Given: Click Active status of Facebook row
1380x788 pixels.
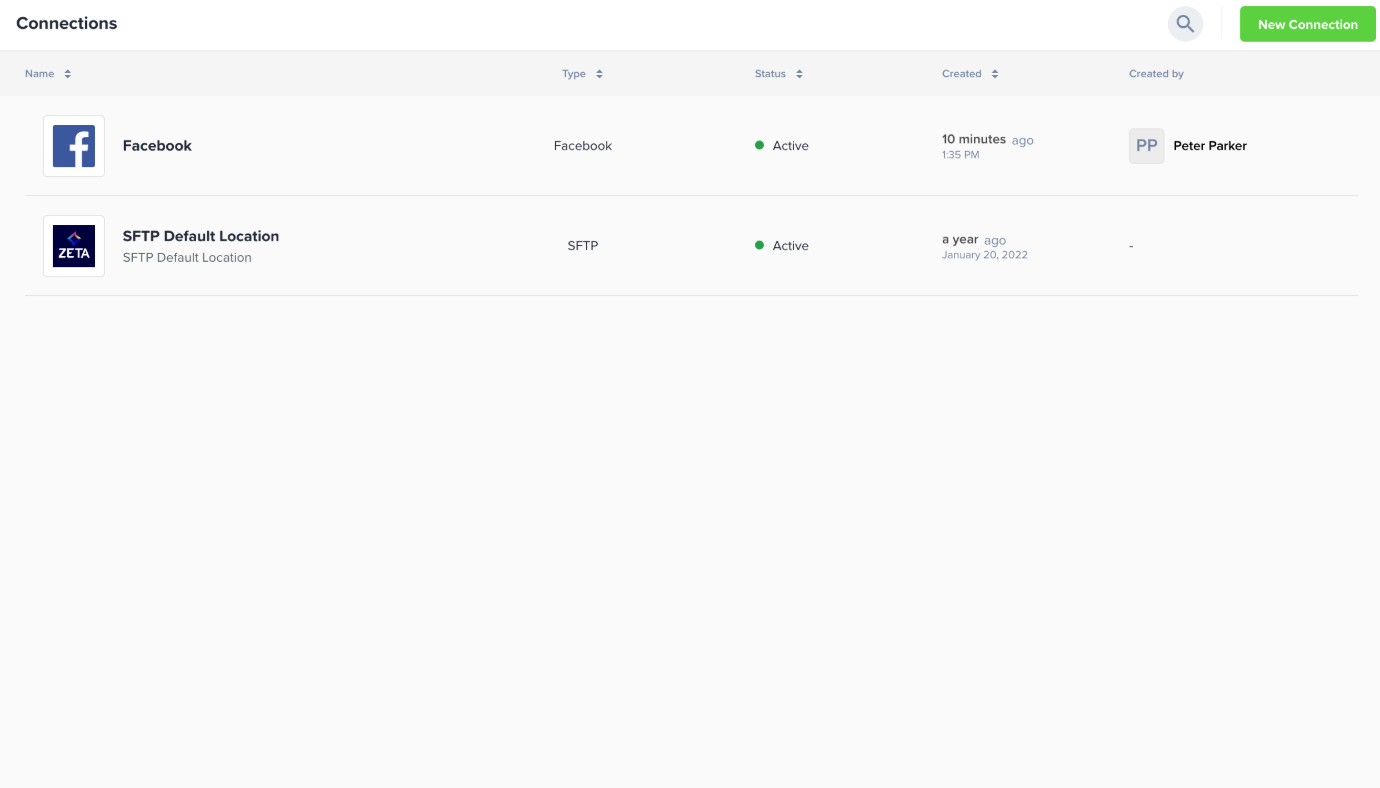Looking at the screenshot, I should [x=789, y=146].
